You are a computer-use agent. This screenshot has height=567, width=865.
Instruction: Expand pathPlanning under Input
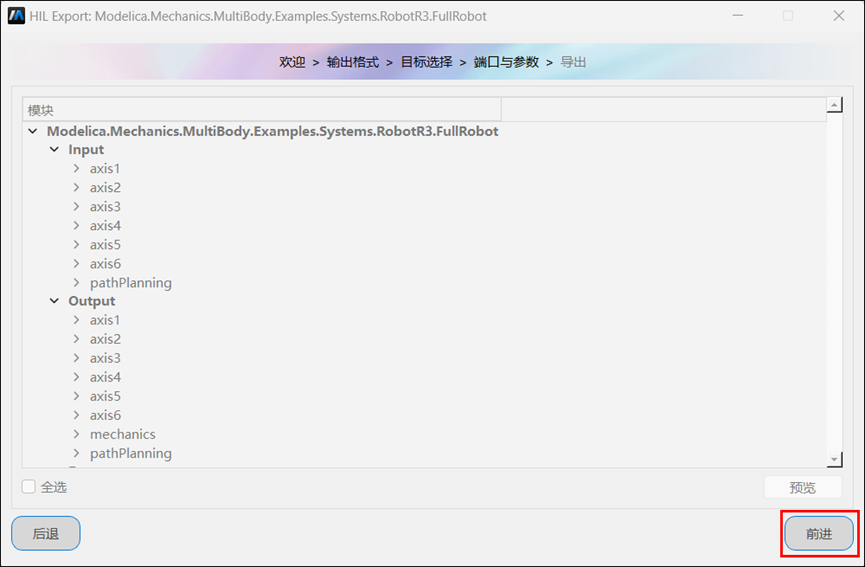pos(76,282)
